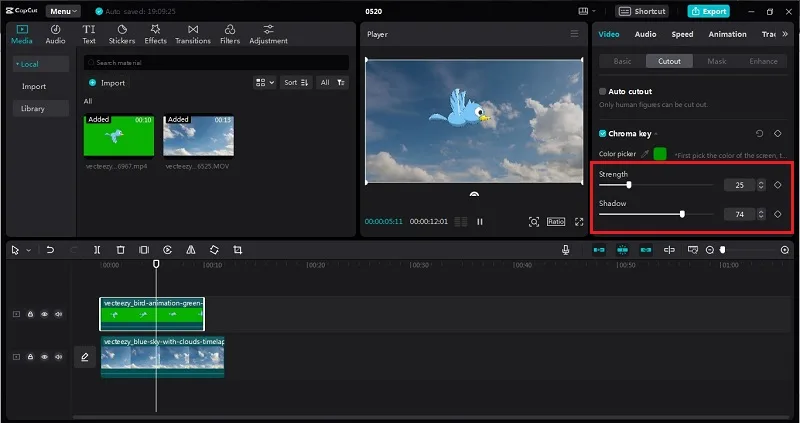Open the grid view dropdown
This screenshot has width=800, height=423.
coord(264,83)
